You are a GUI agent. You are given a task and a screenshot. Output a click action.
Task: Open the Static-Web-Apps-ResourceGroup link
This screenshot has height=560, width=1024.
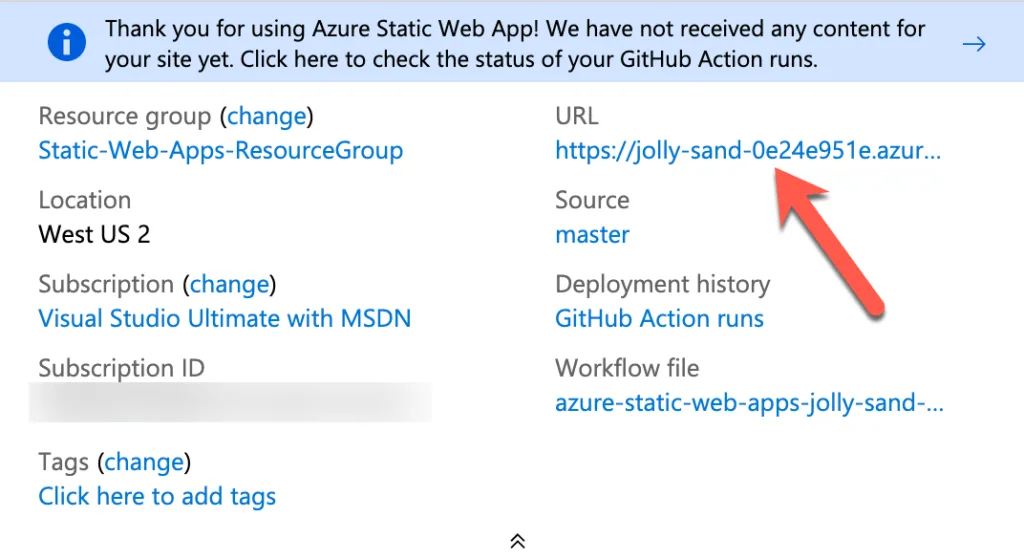pyautogui.click(x=220, y=151)
